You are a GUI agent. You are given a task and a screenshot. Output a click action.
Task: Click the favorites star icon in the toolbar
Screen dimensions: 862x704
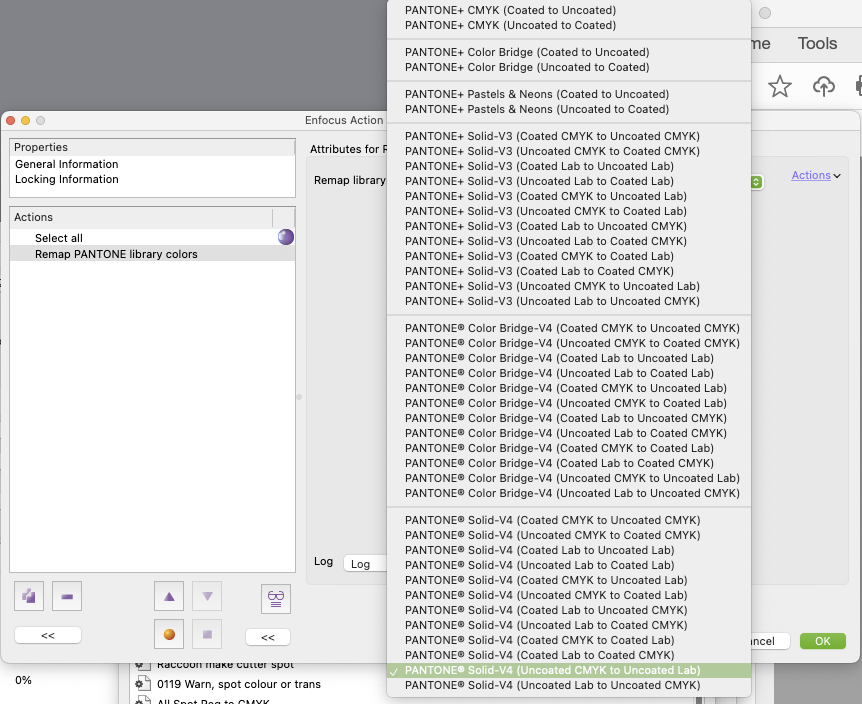click(780, 87)
